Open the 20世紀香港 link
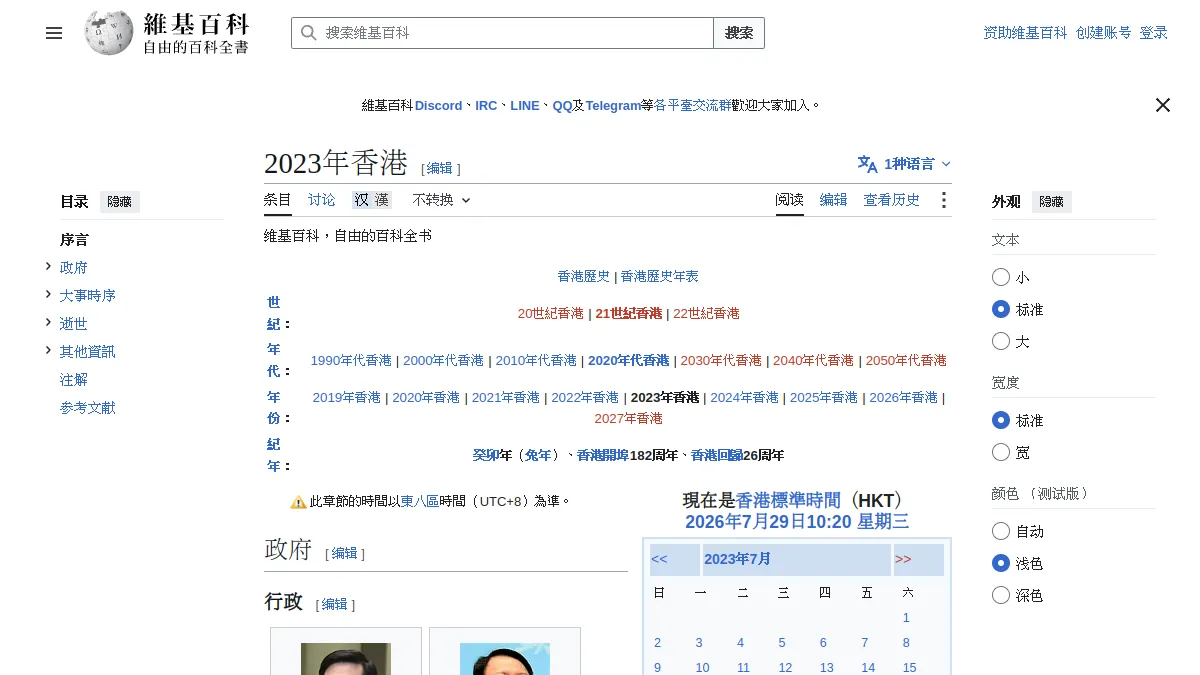 550,313
